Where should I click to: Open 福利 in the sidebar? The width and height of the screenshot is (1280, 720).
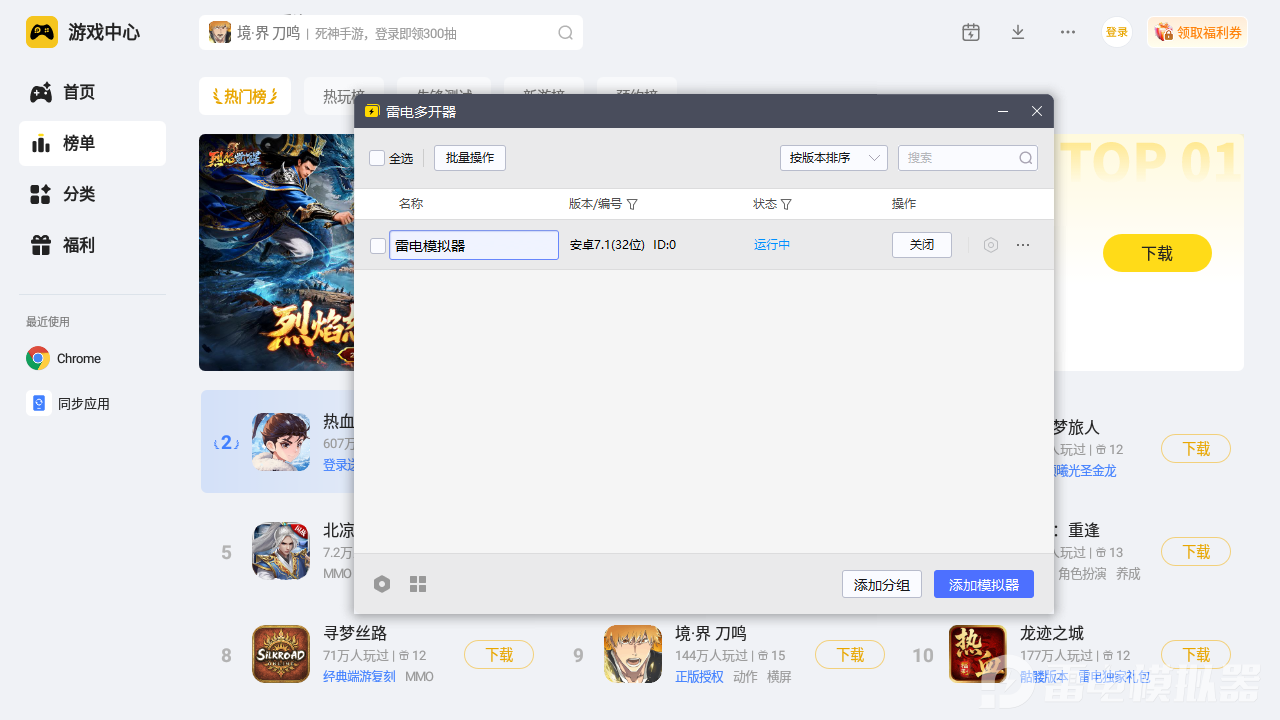point(92,245)
